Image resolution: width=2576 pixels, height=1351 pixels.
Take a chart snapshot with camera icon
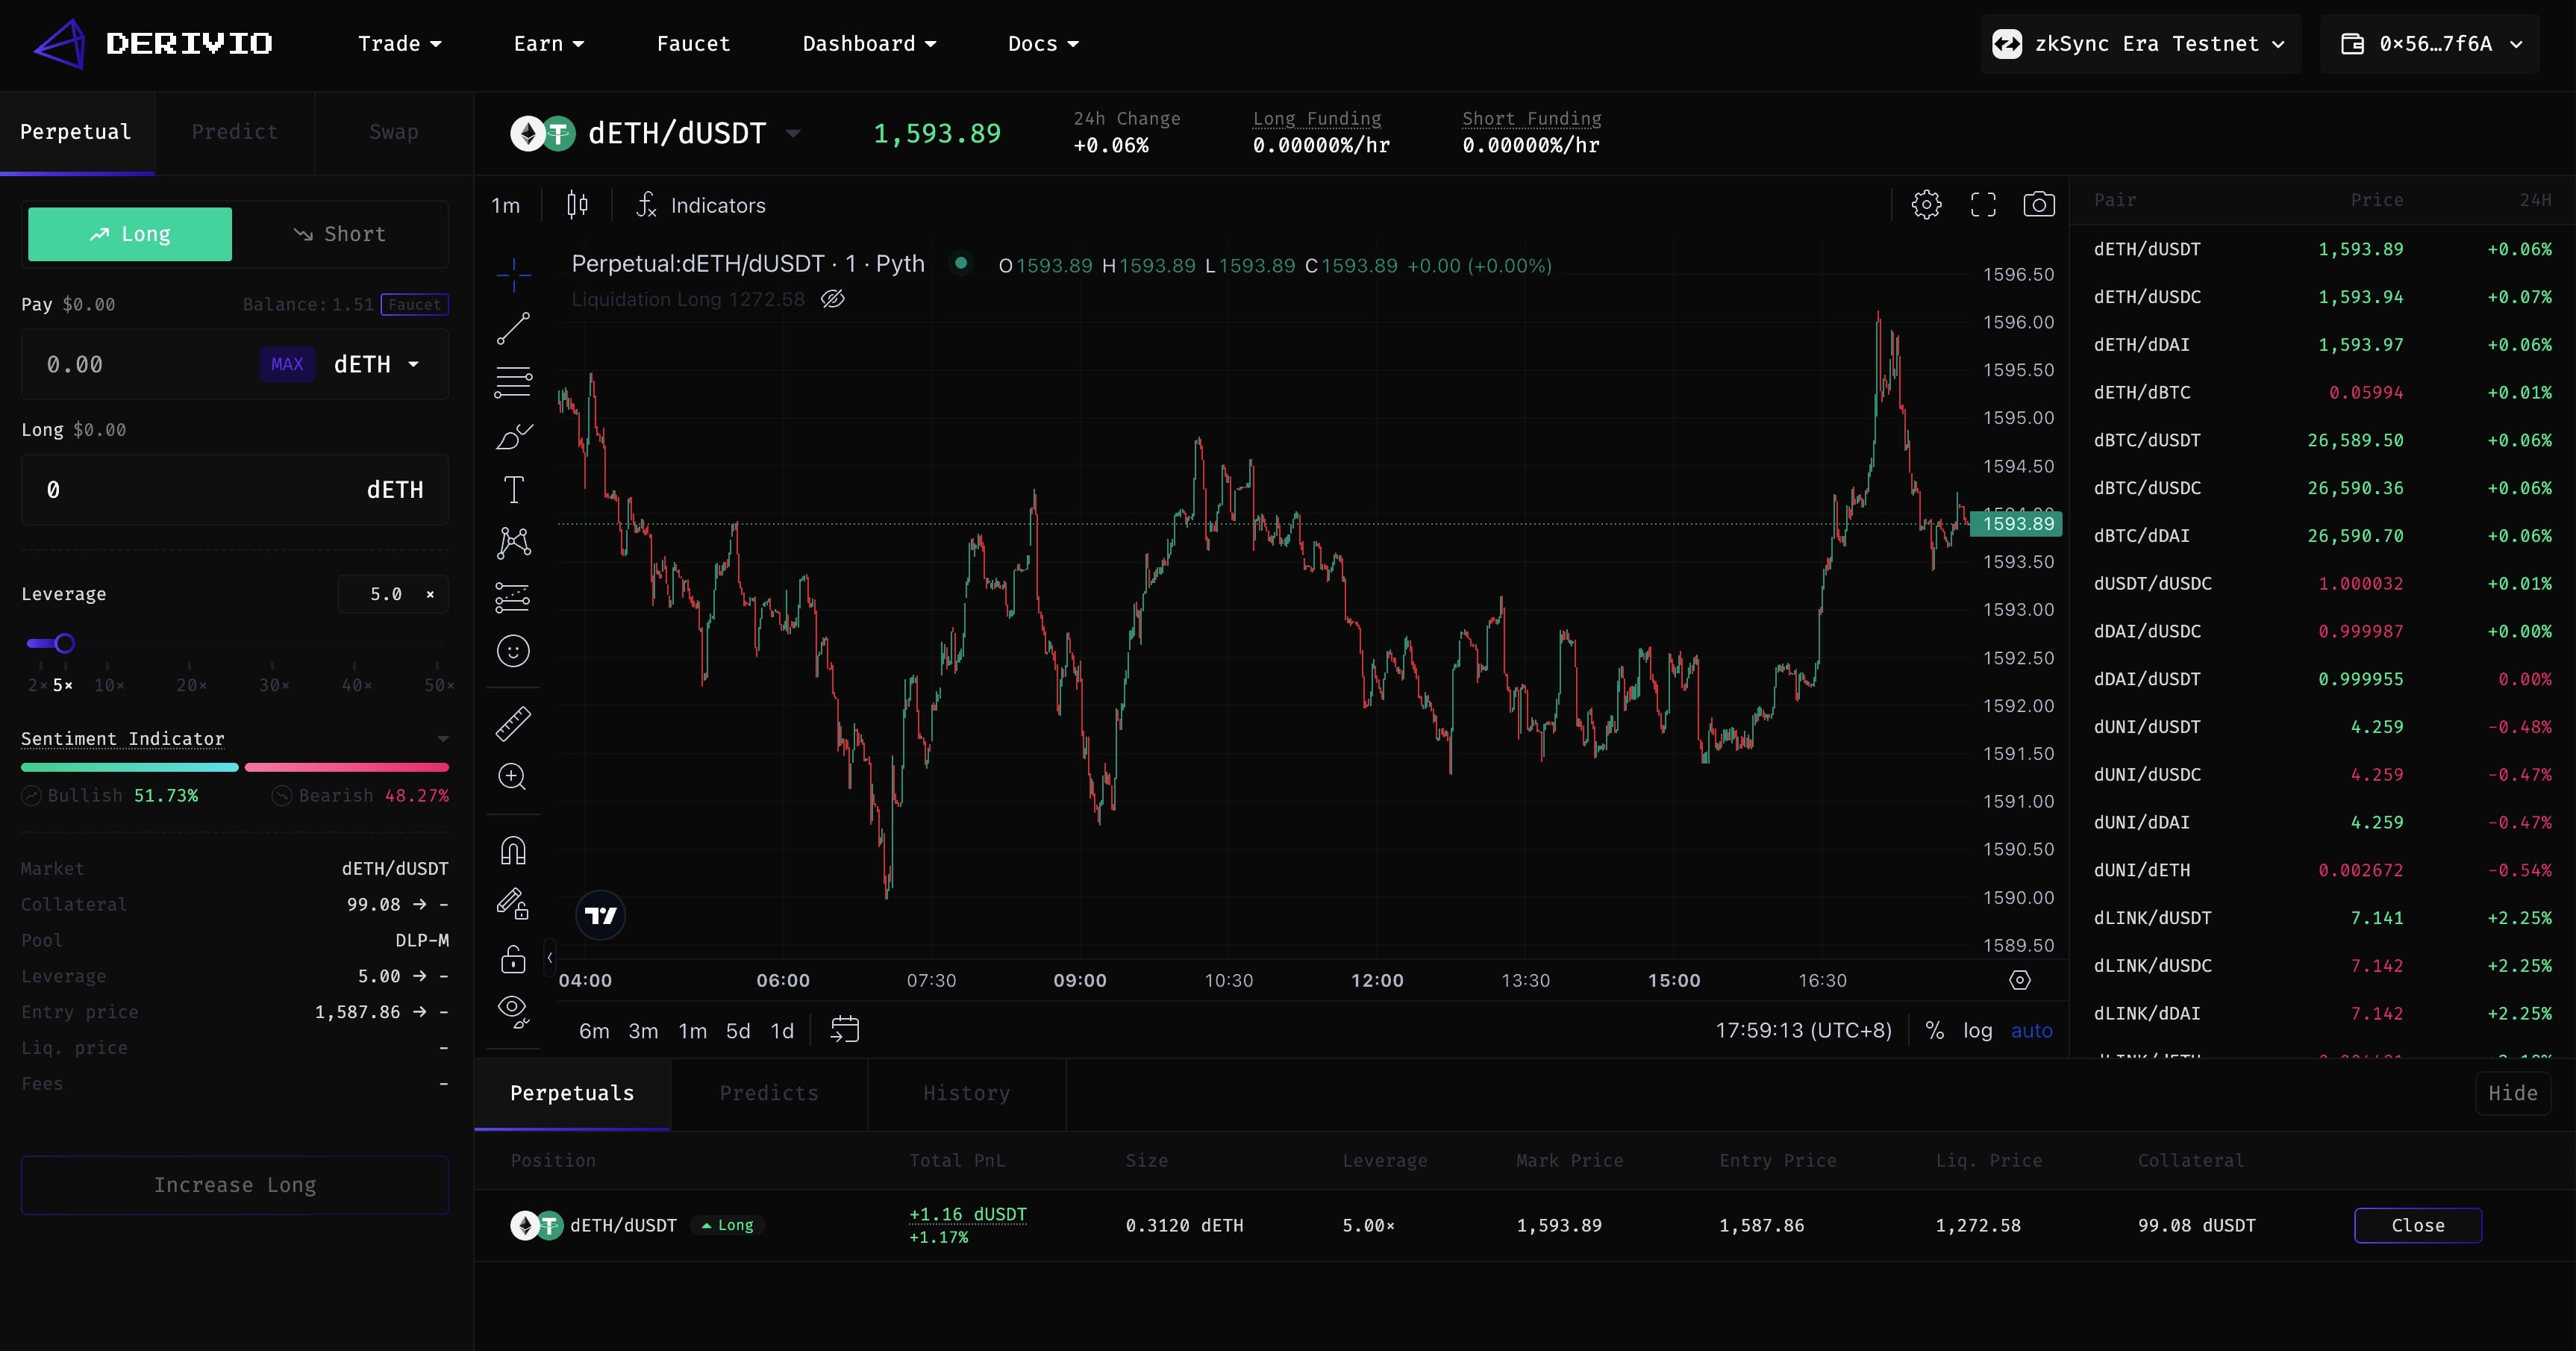tap(2039, 205)
